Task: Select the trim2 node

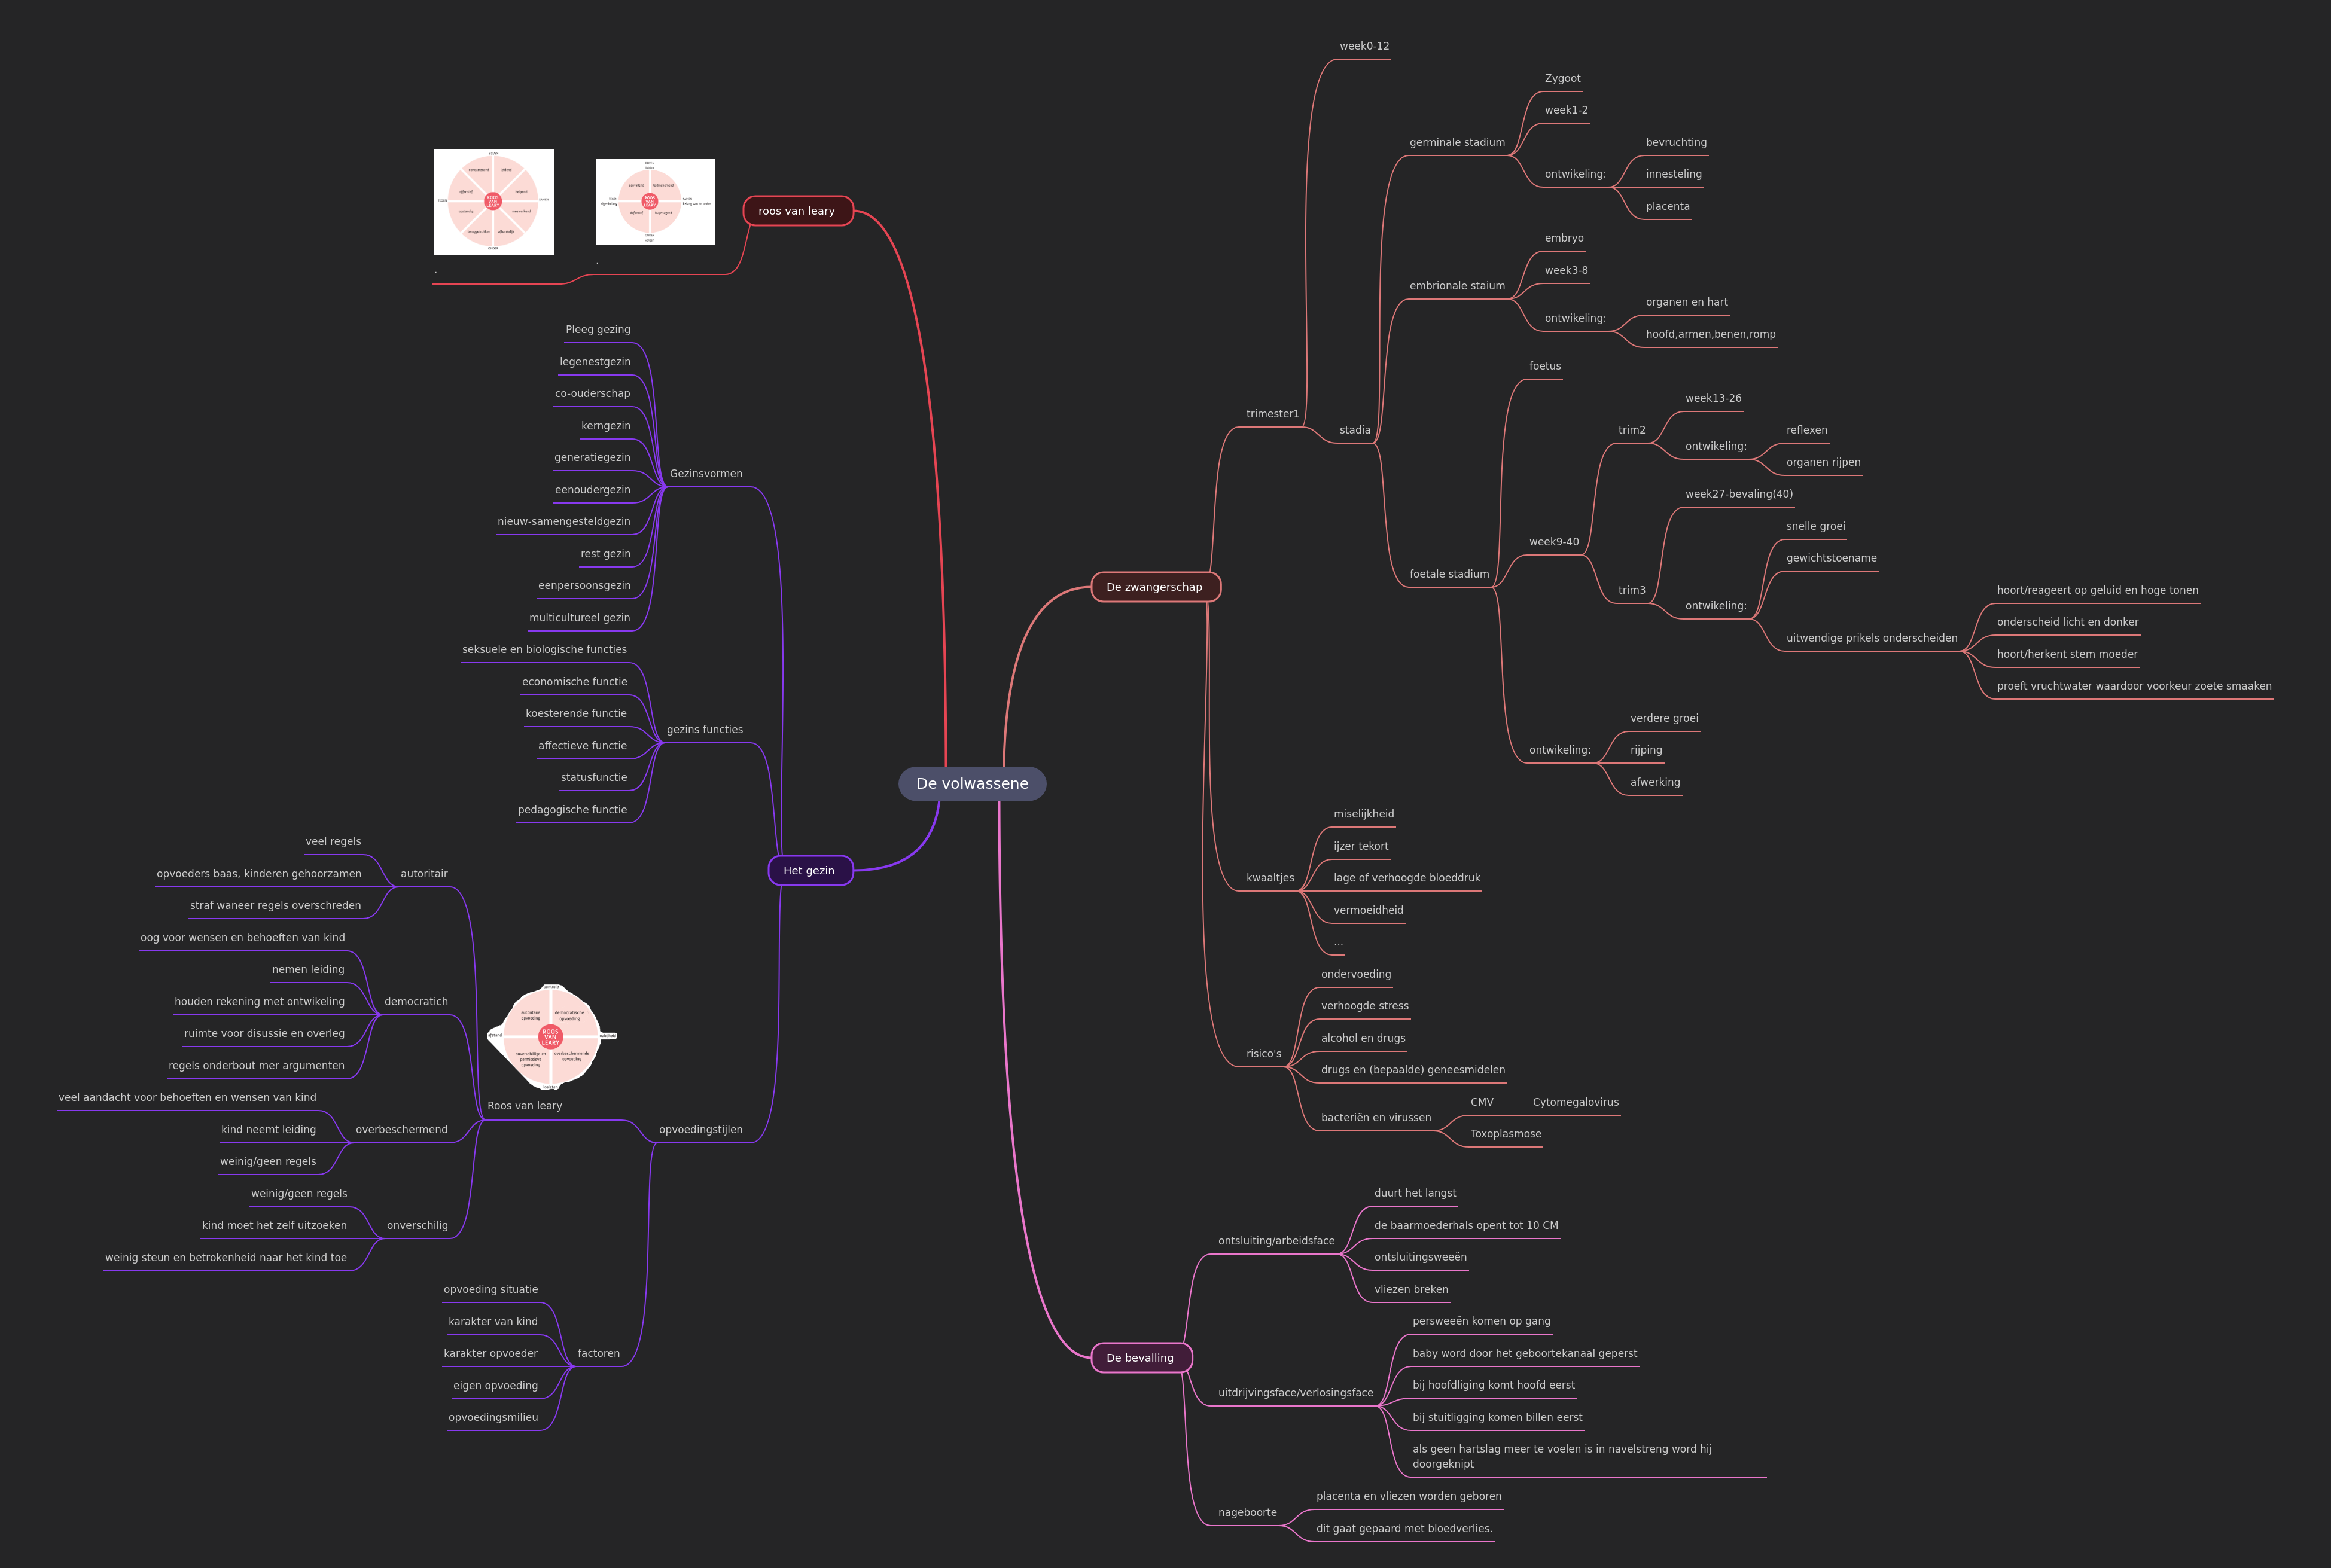Action: coord(1632,430)
